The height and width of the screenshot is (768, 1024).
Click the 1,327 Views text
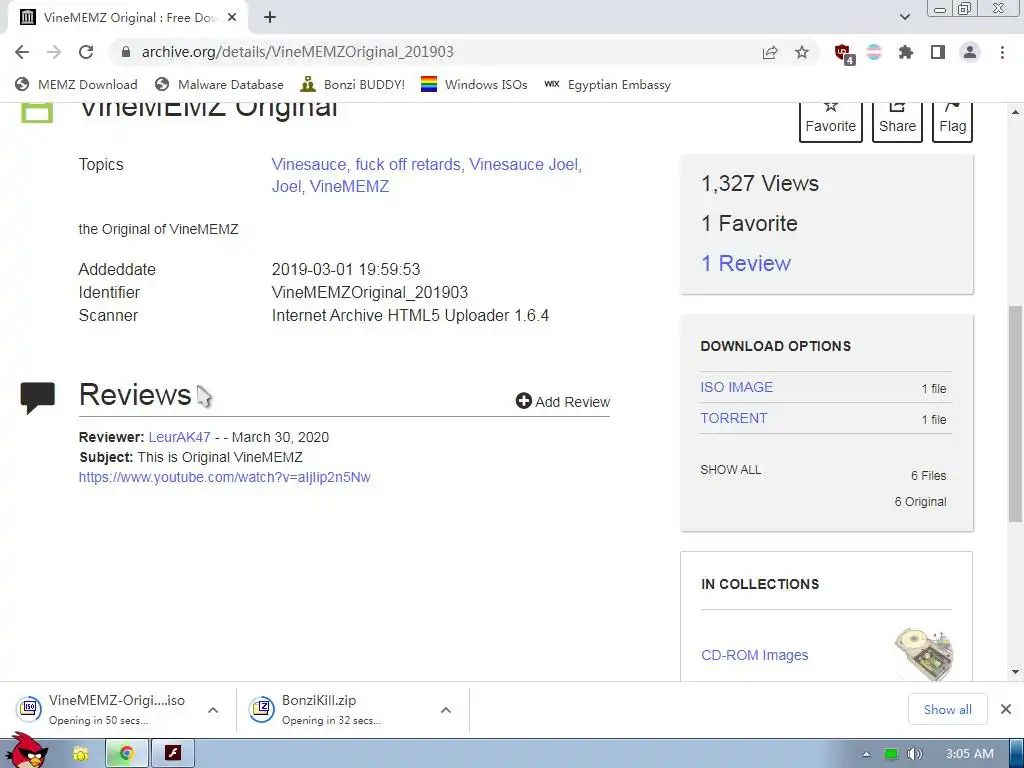760,184
